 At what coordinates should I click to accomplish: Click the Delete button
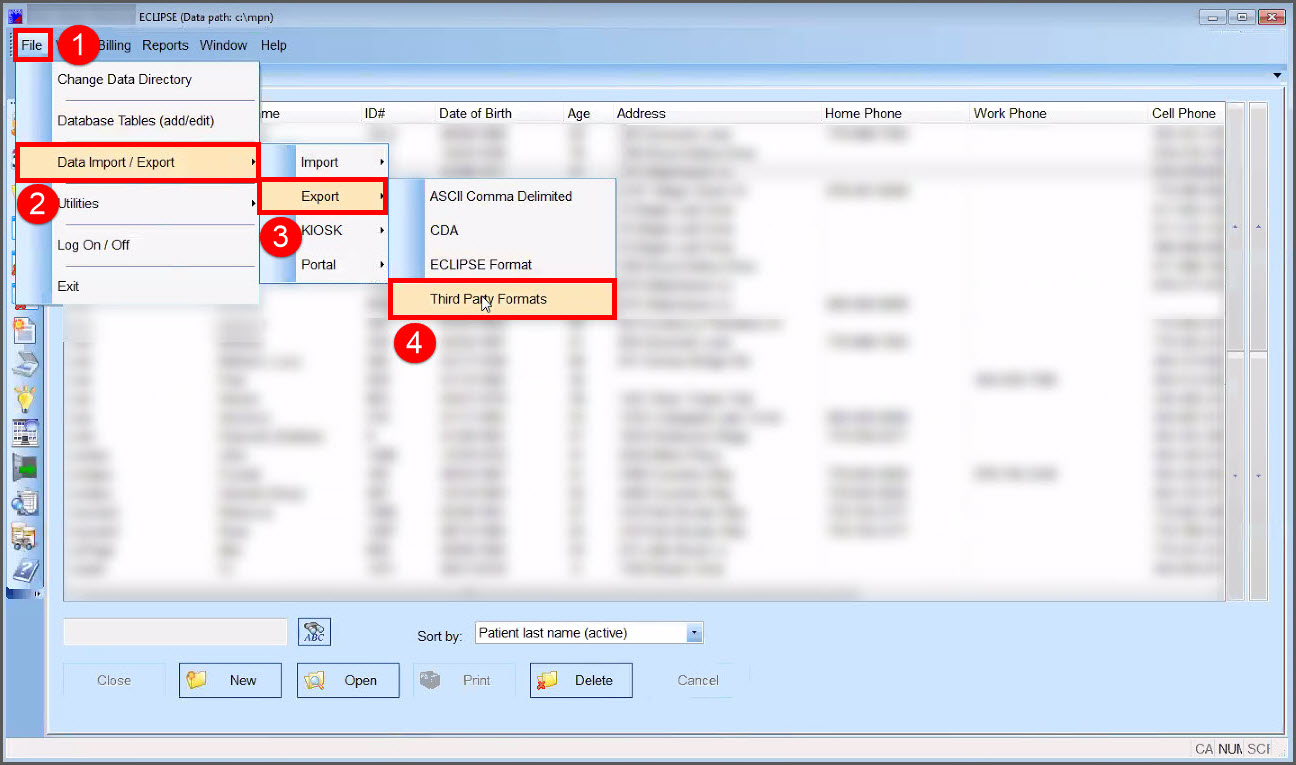(581, 680)
